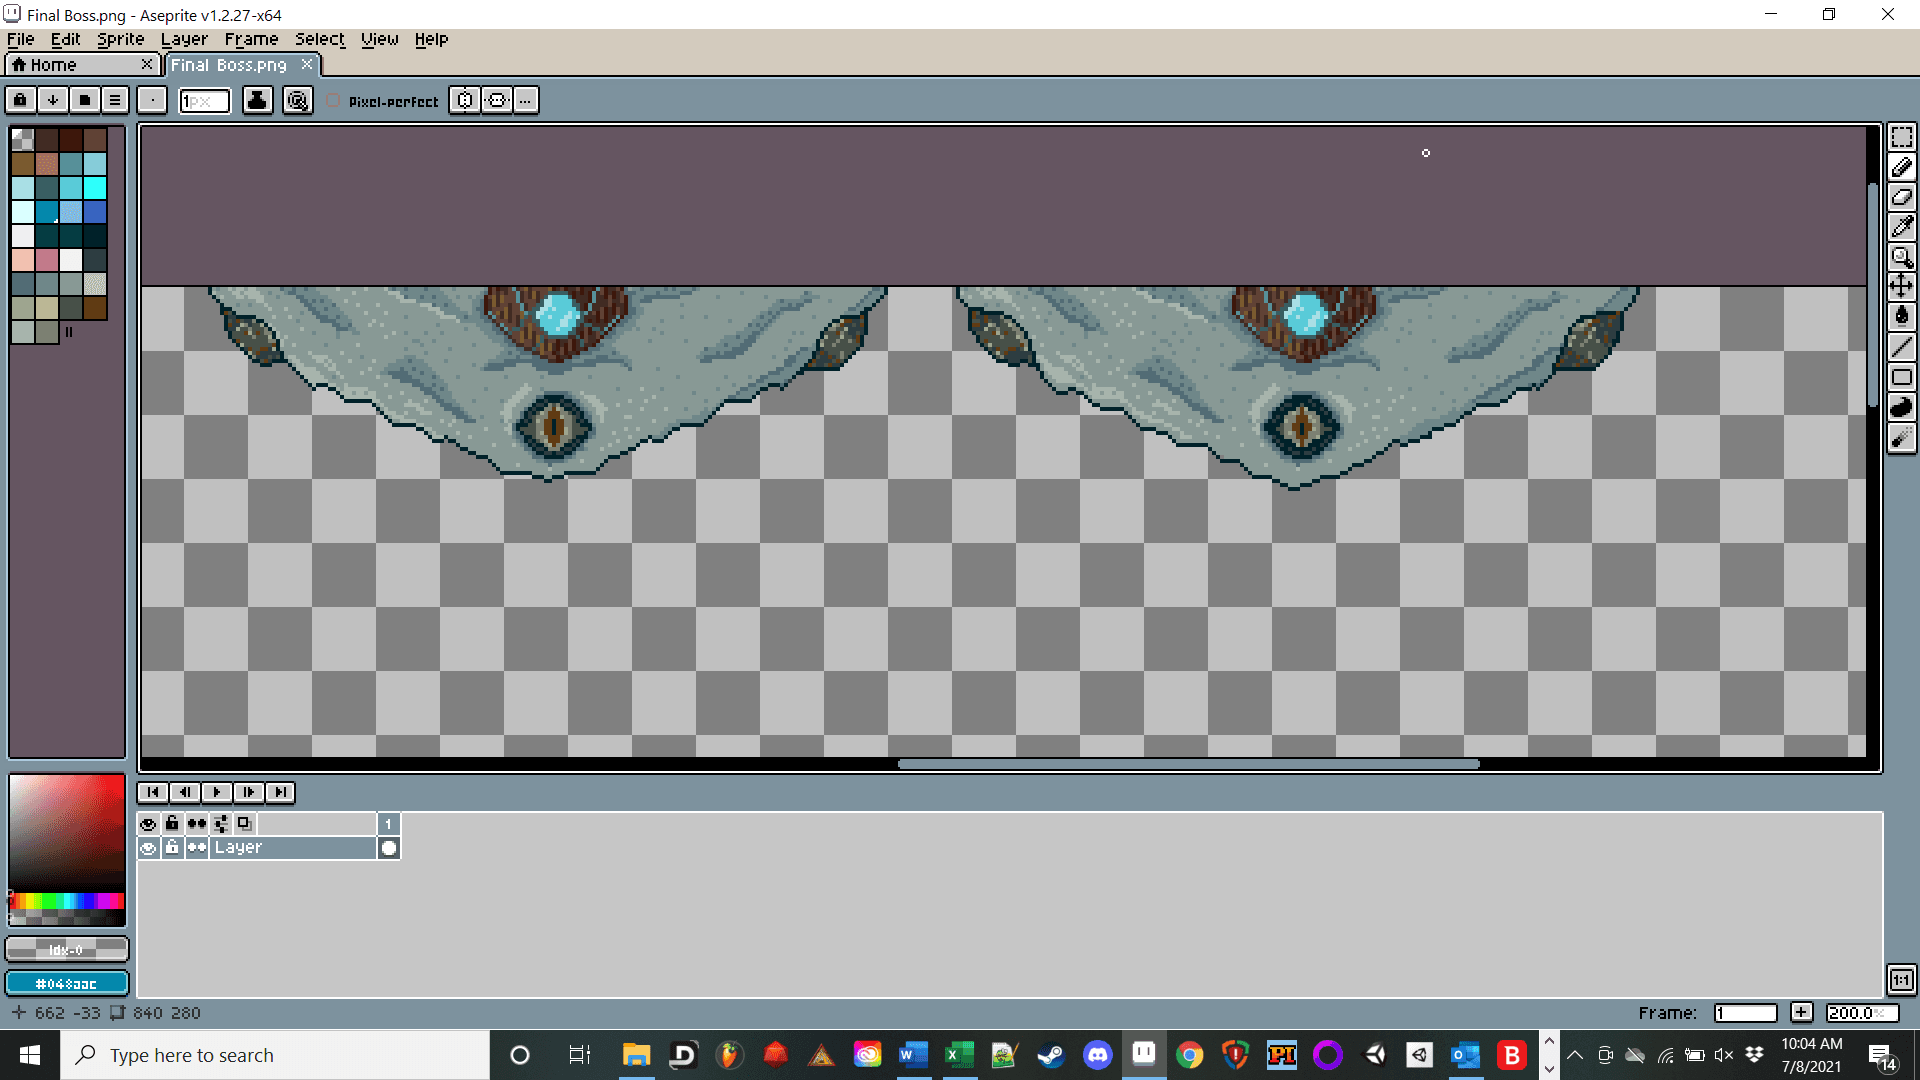Click the play animation button
This screenshot has width=1920, height=1080.
click(216, 792)
